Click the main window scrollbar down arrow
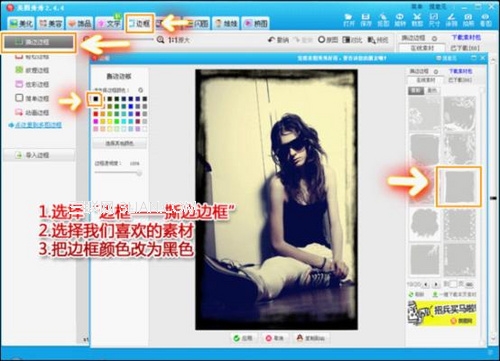The width and height of the screenshot is (500, 361). point(493,339)
